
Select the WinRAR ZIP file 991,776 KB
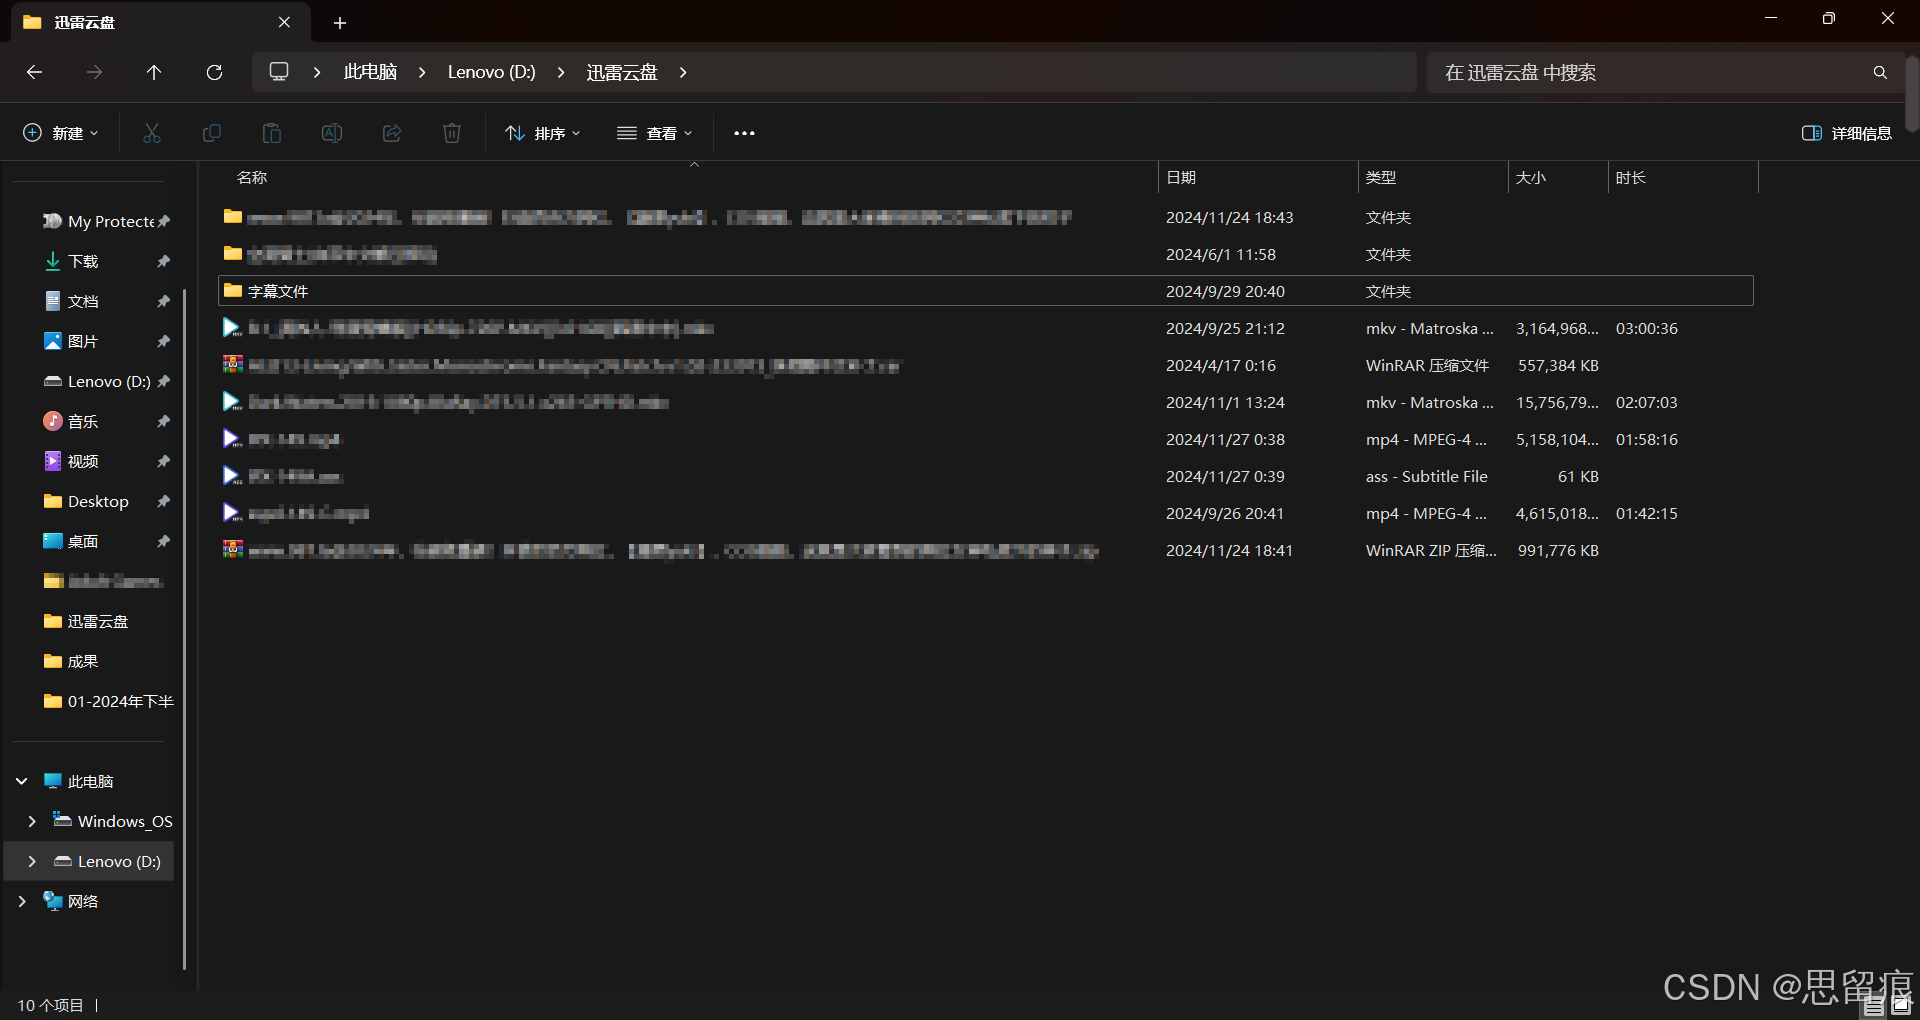(986, 550)
